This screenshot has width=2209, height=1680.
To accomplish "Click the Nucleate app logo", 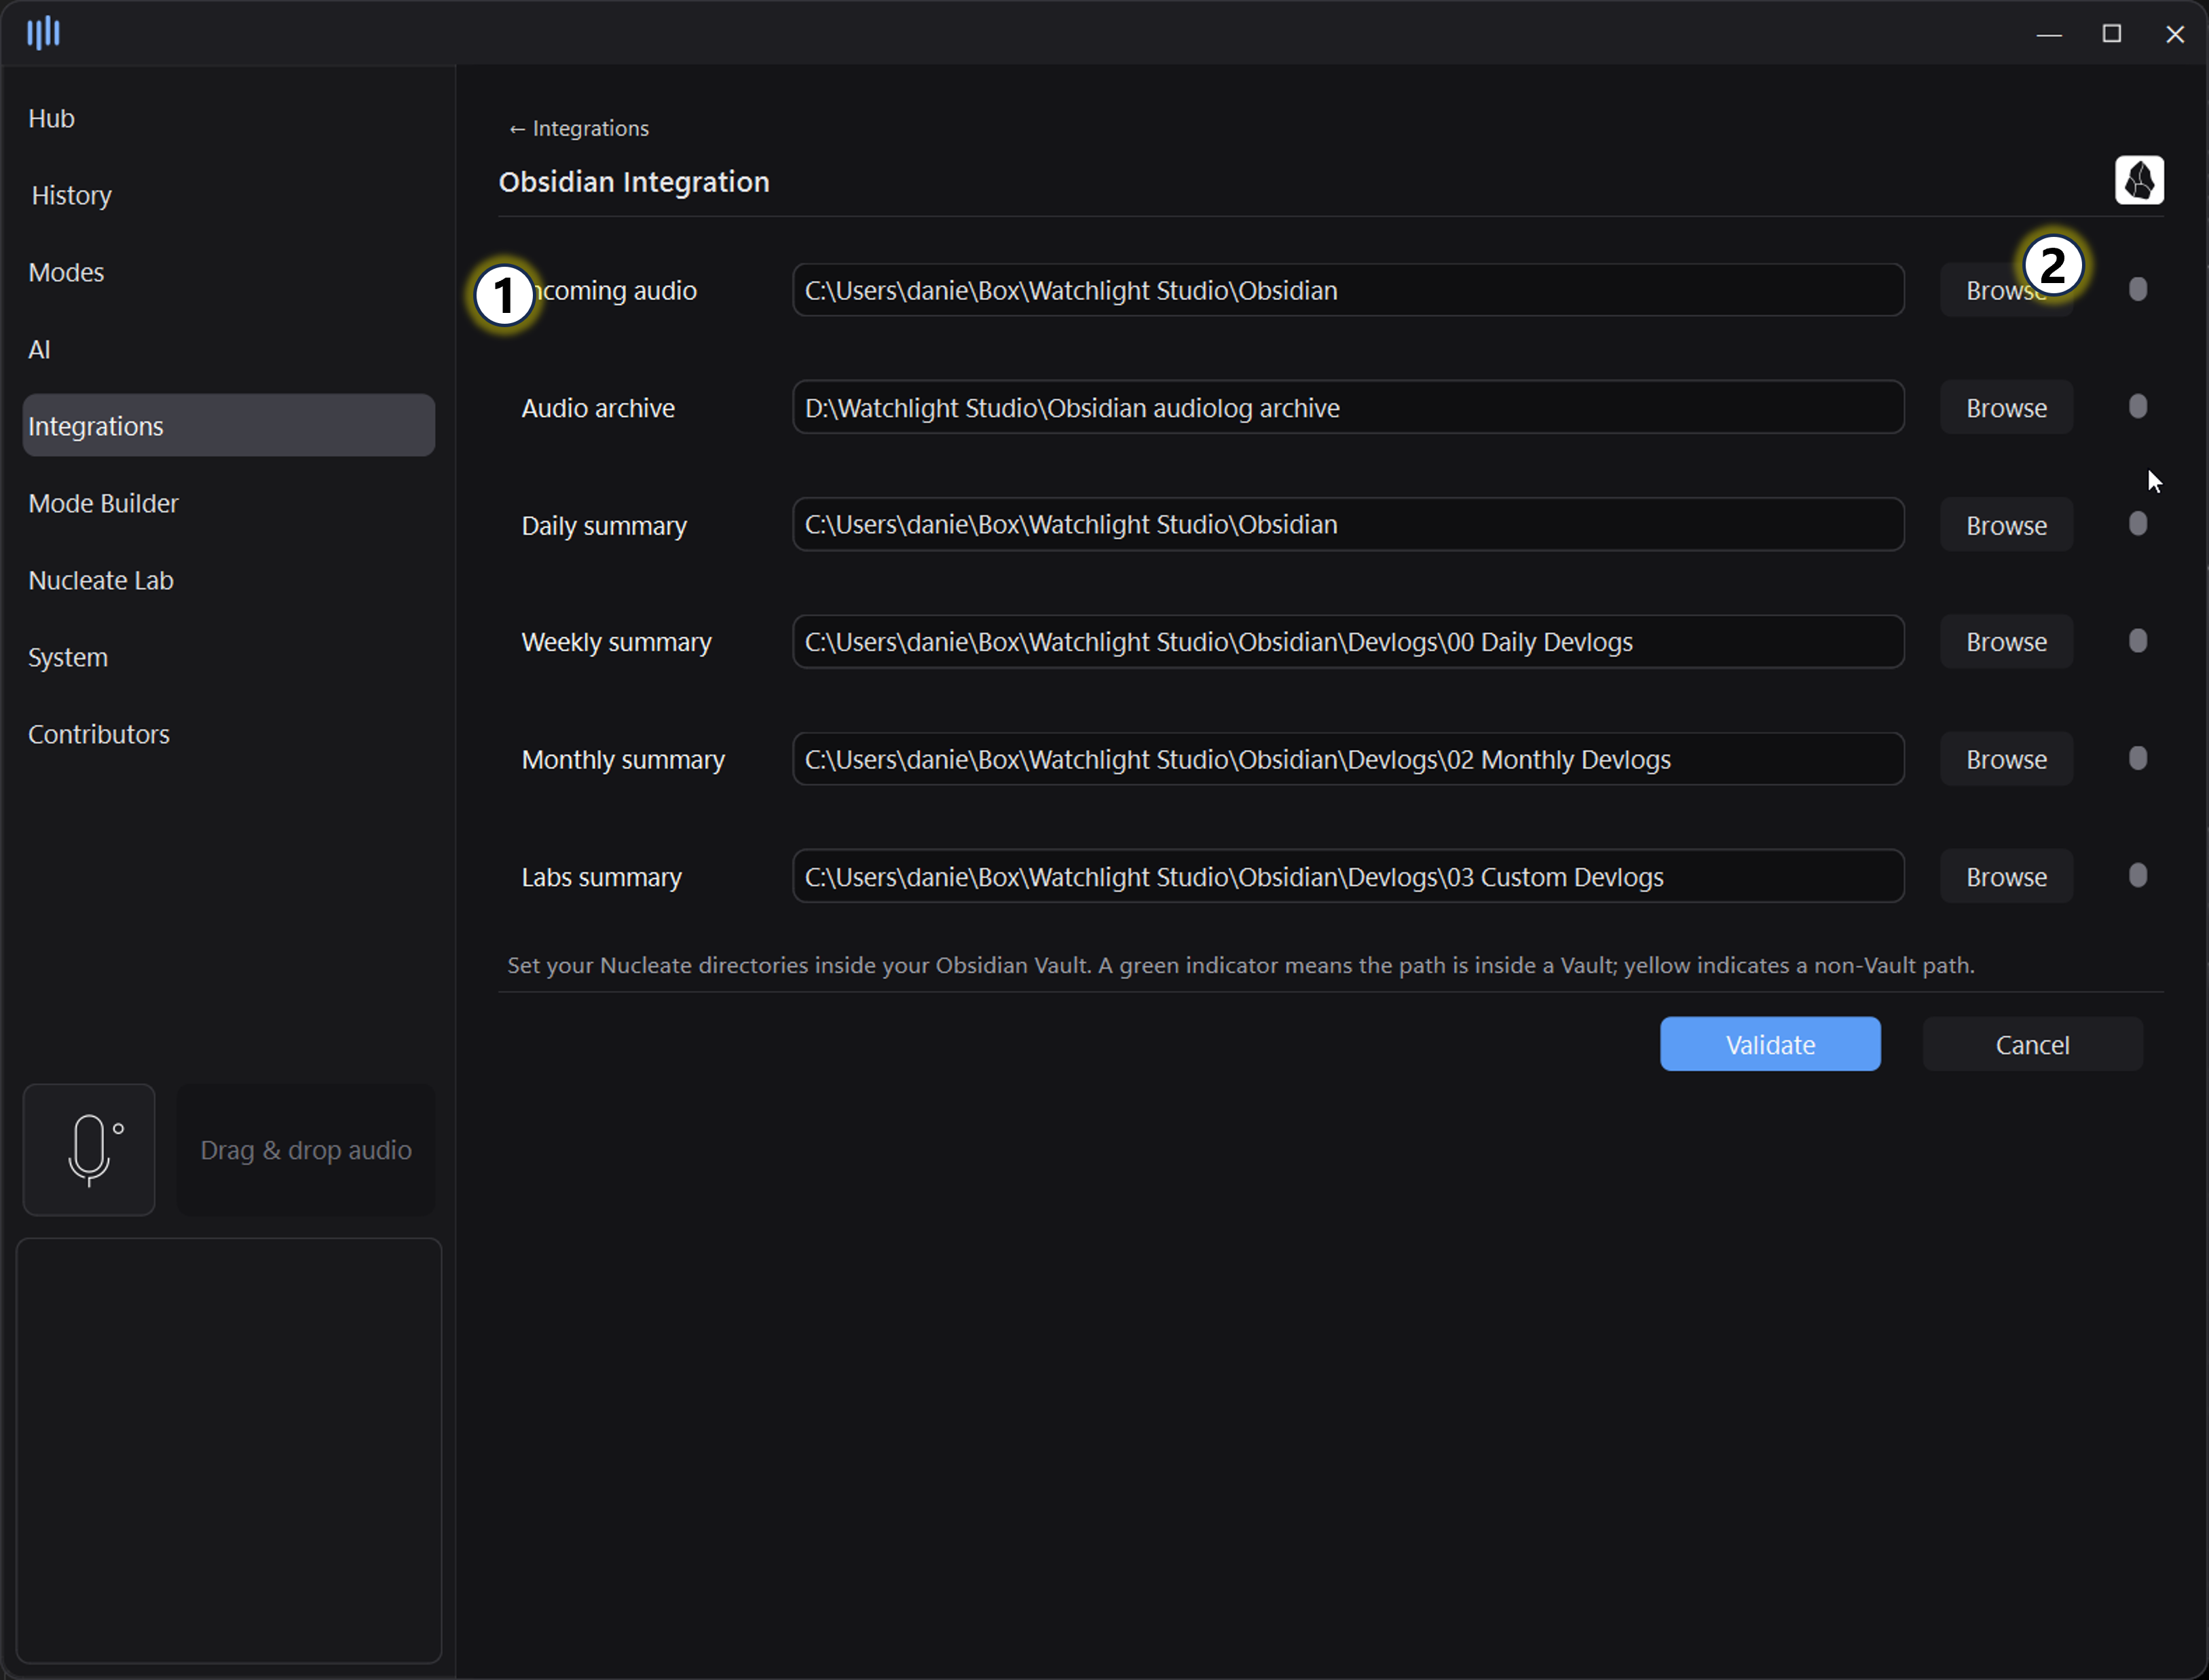I will [x=44, y=33].
